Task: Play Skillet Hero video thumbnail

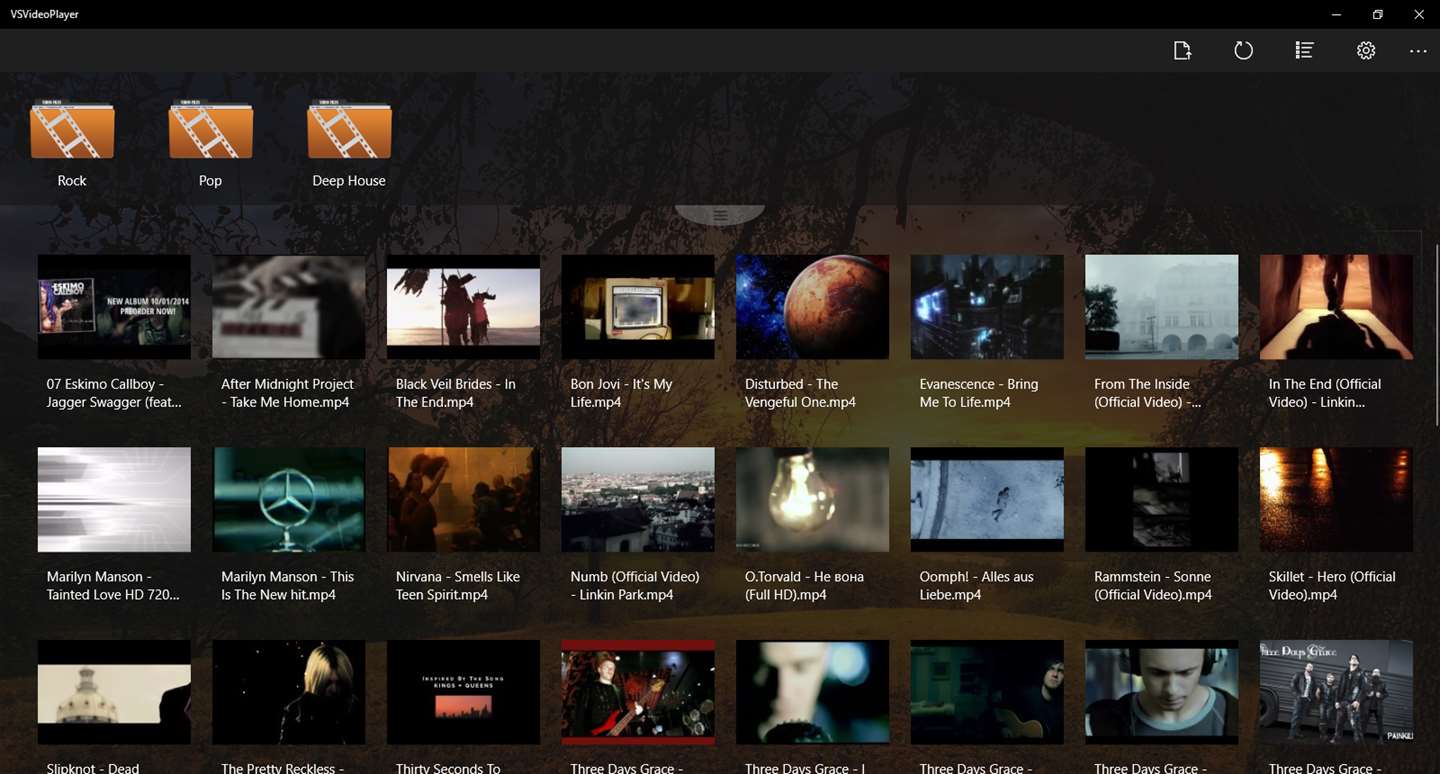Action: pyautogui.click(x=1336, y=500)
